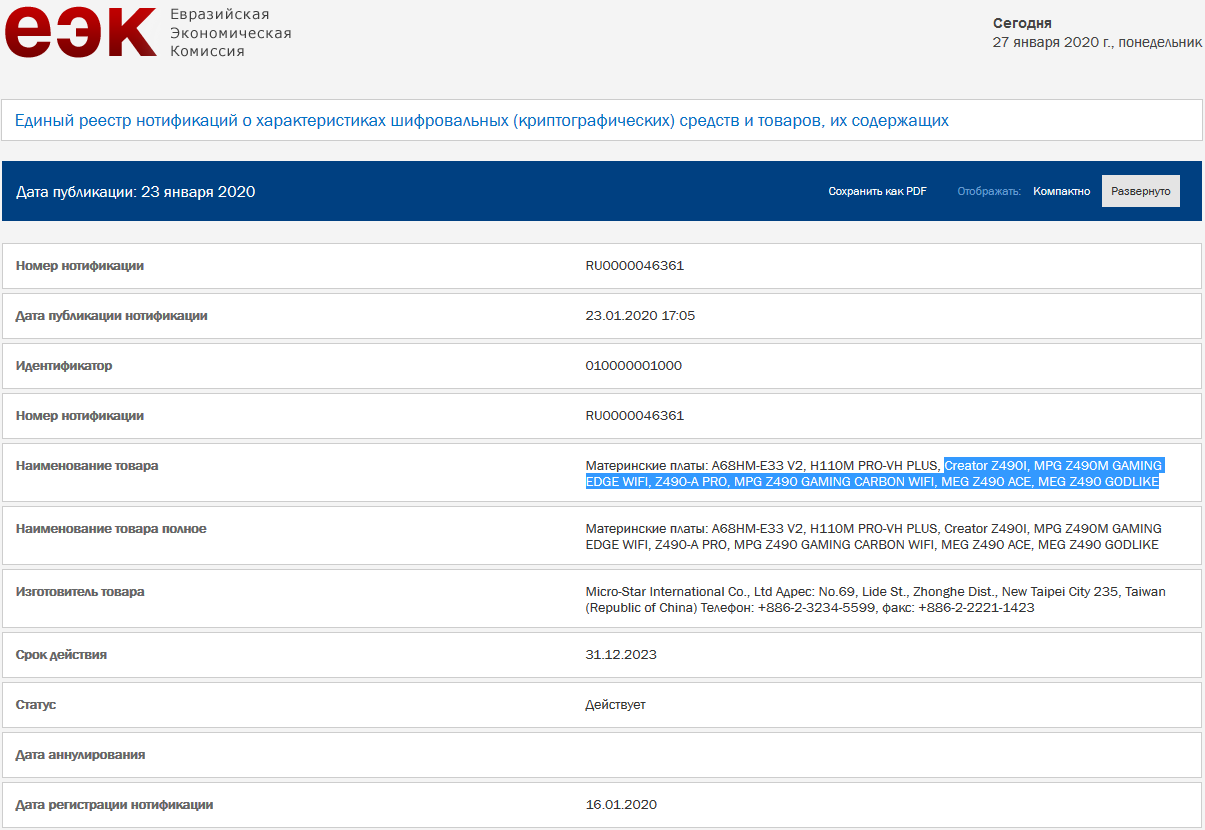Click the expiry date 31.12.2023
The height and width of the screenshot is (830, 1205).
tap(621, 655)
